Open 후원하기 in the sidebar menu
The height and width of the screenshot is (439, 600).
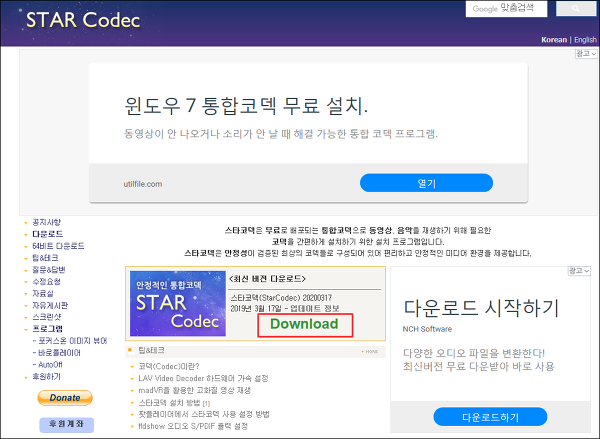46,377
